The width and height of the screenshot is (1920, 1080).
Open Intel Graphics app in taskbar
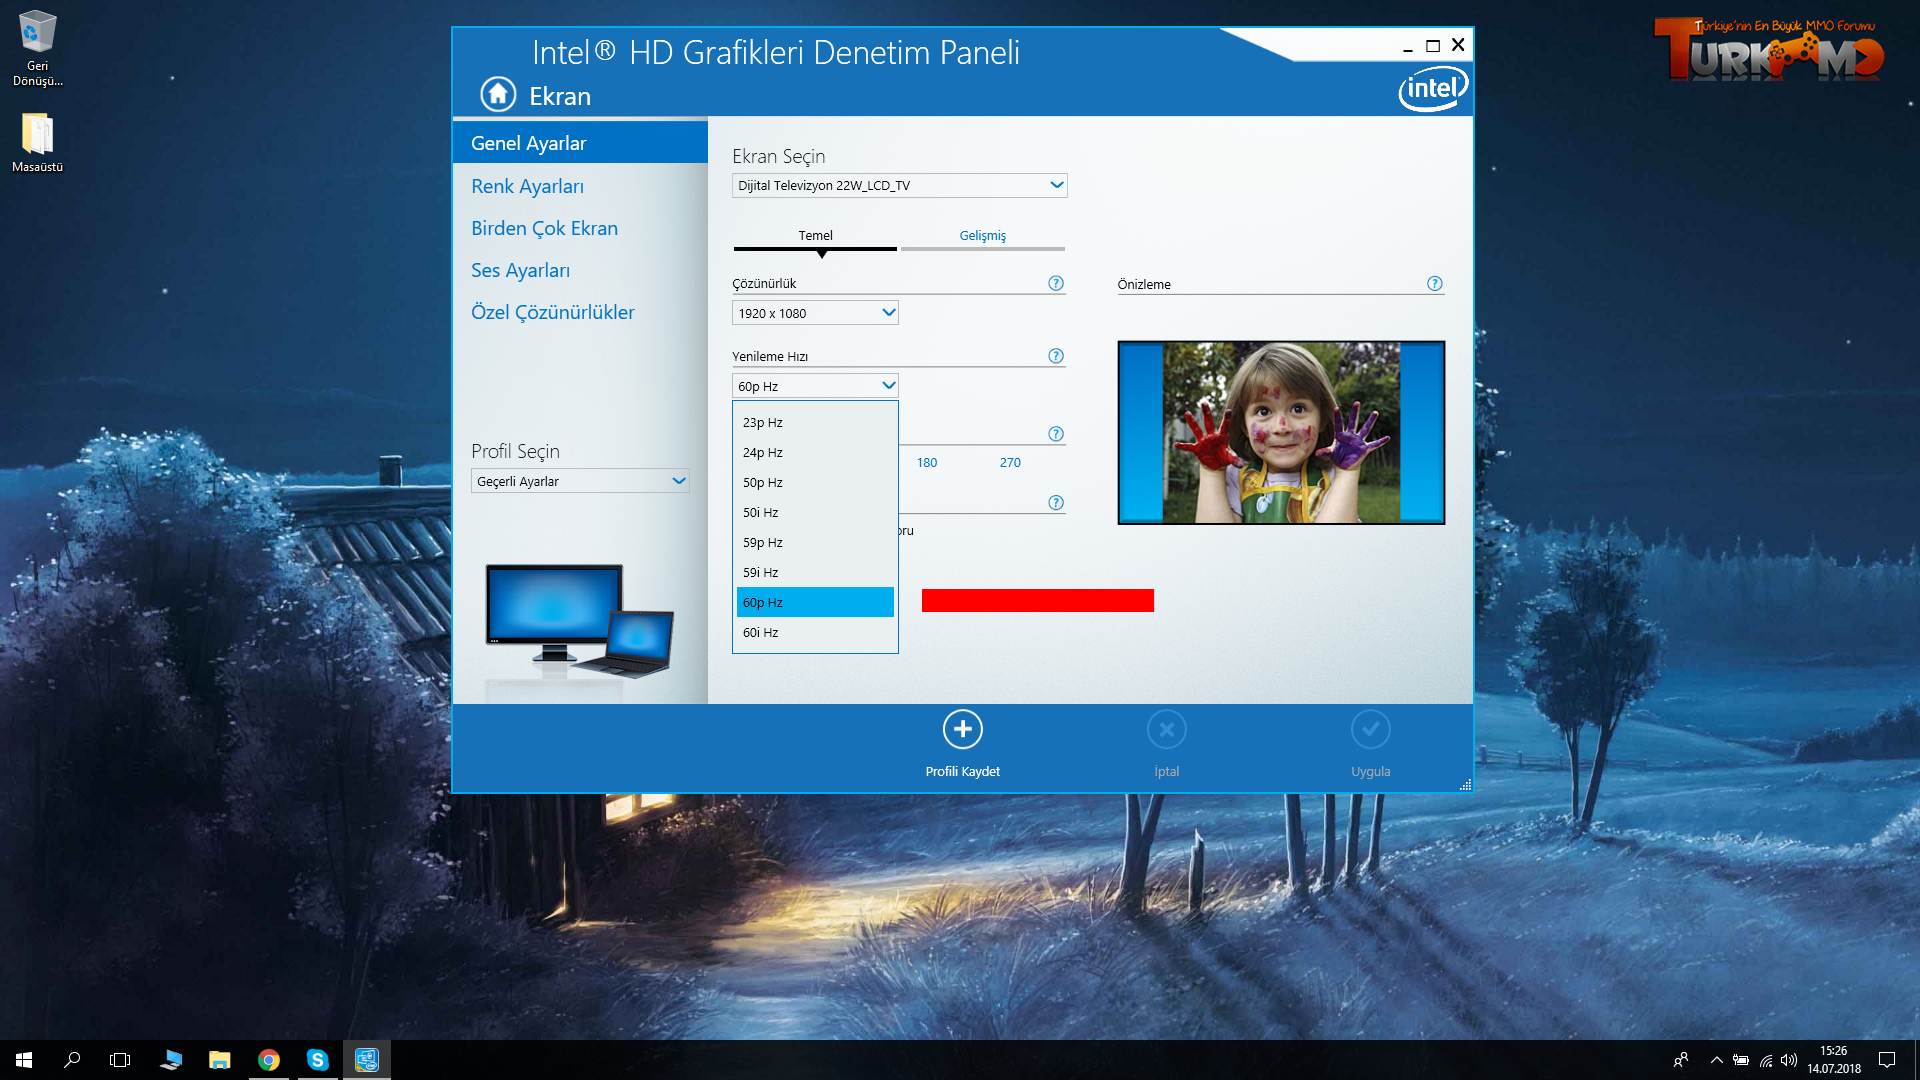367,1060
